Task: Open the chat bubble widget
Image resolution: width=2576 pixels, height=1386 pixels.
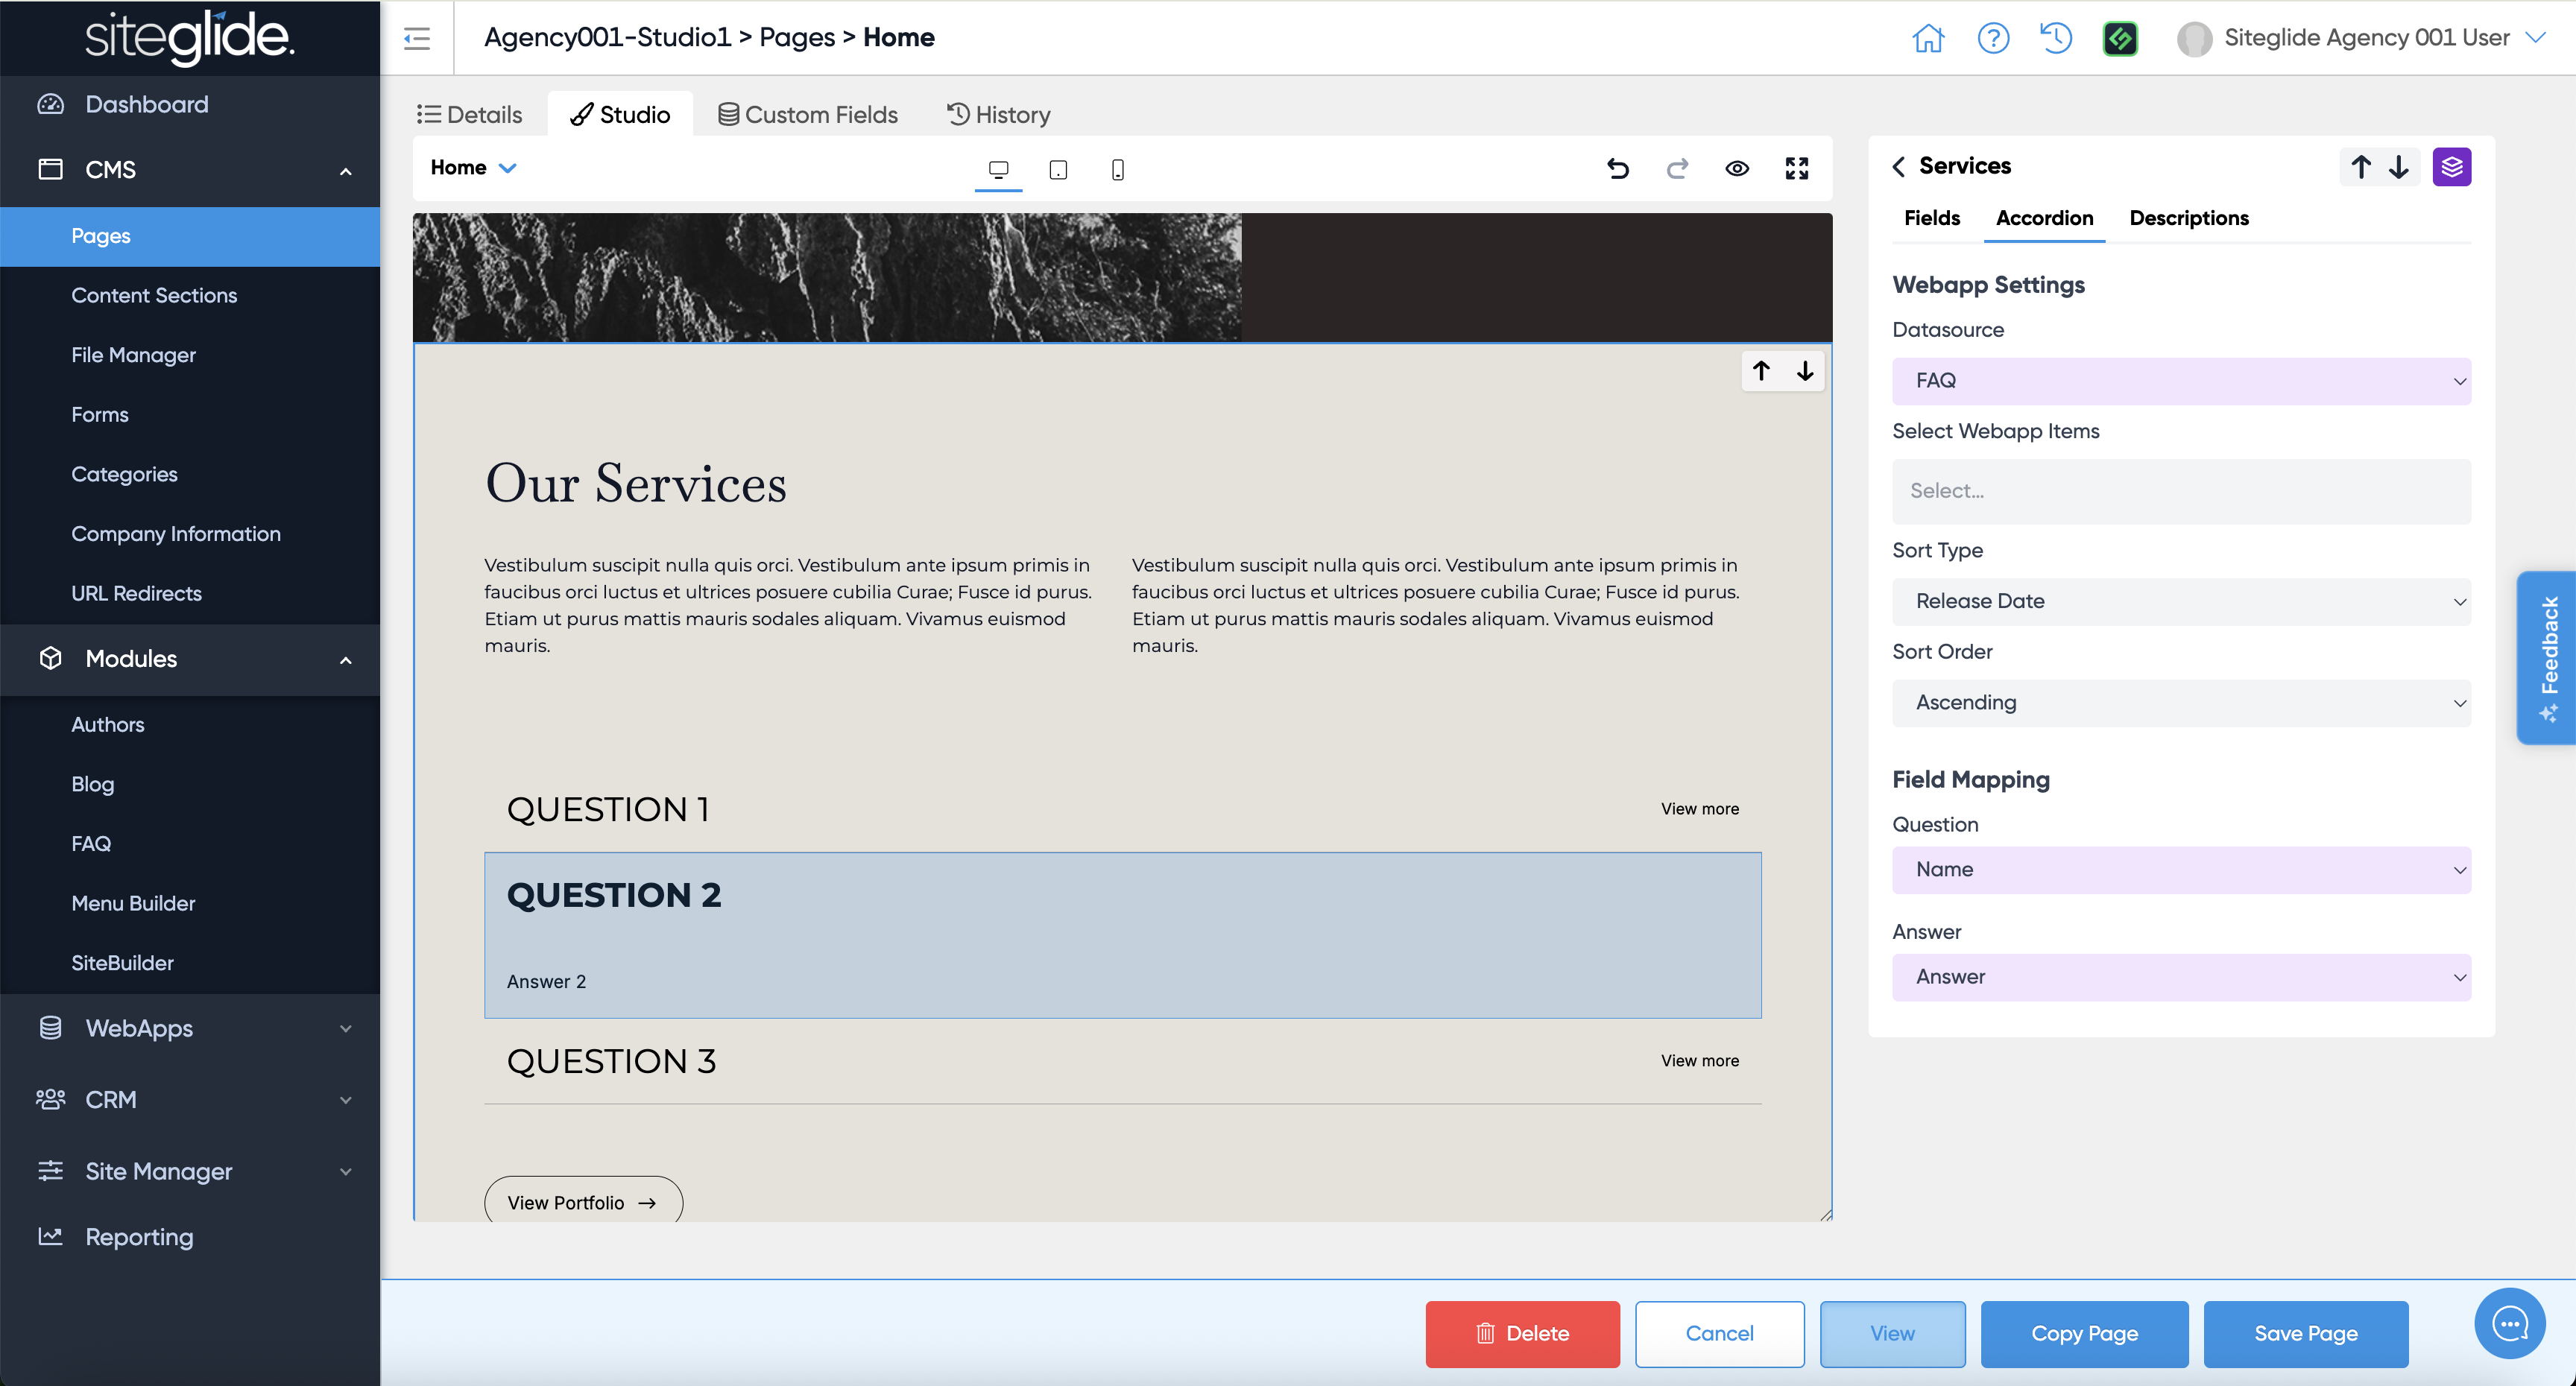Action: 2509,1324
